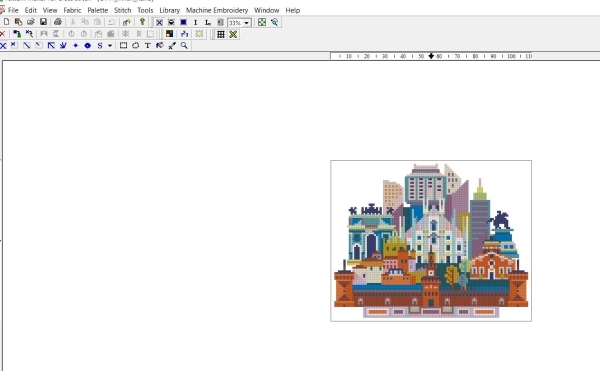Open the Tools menu

[145, 10]
